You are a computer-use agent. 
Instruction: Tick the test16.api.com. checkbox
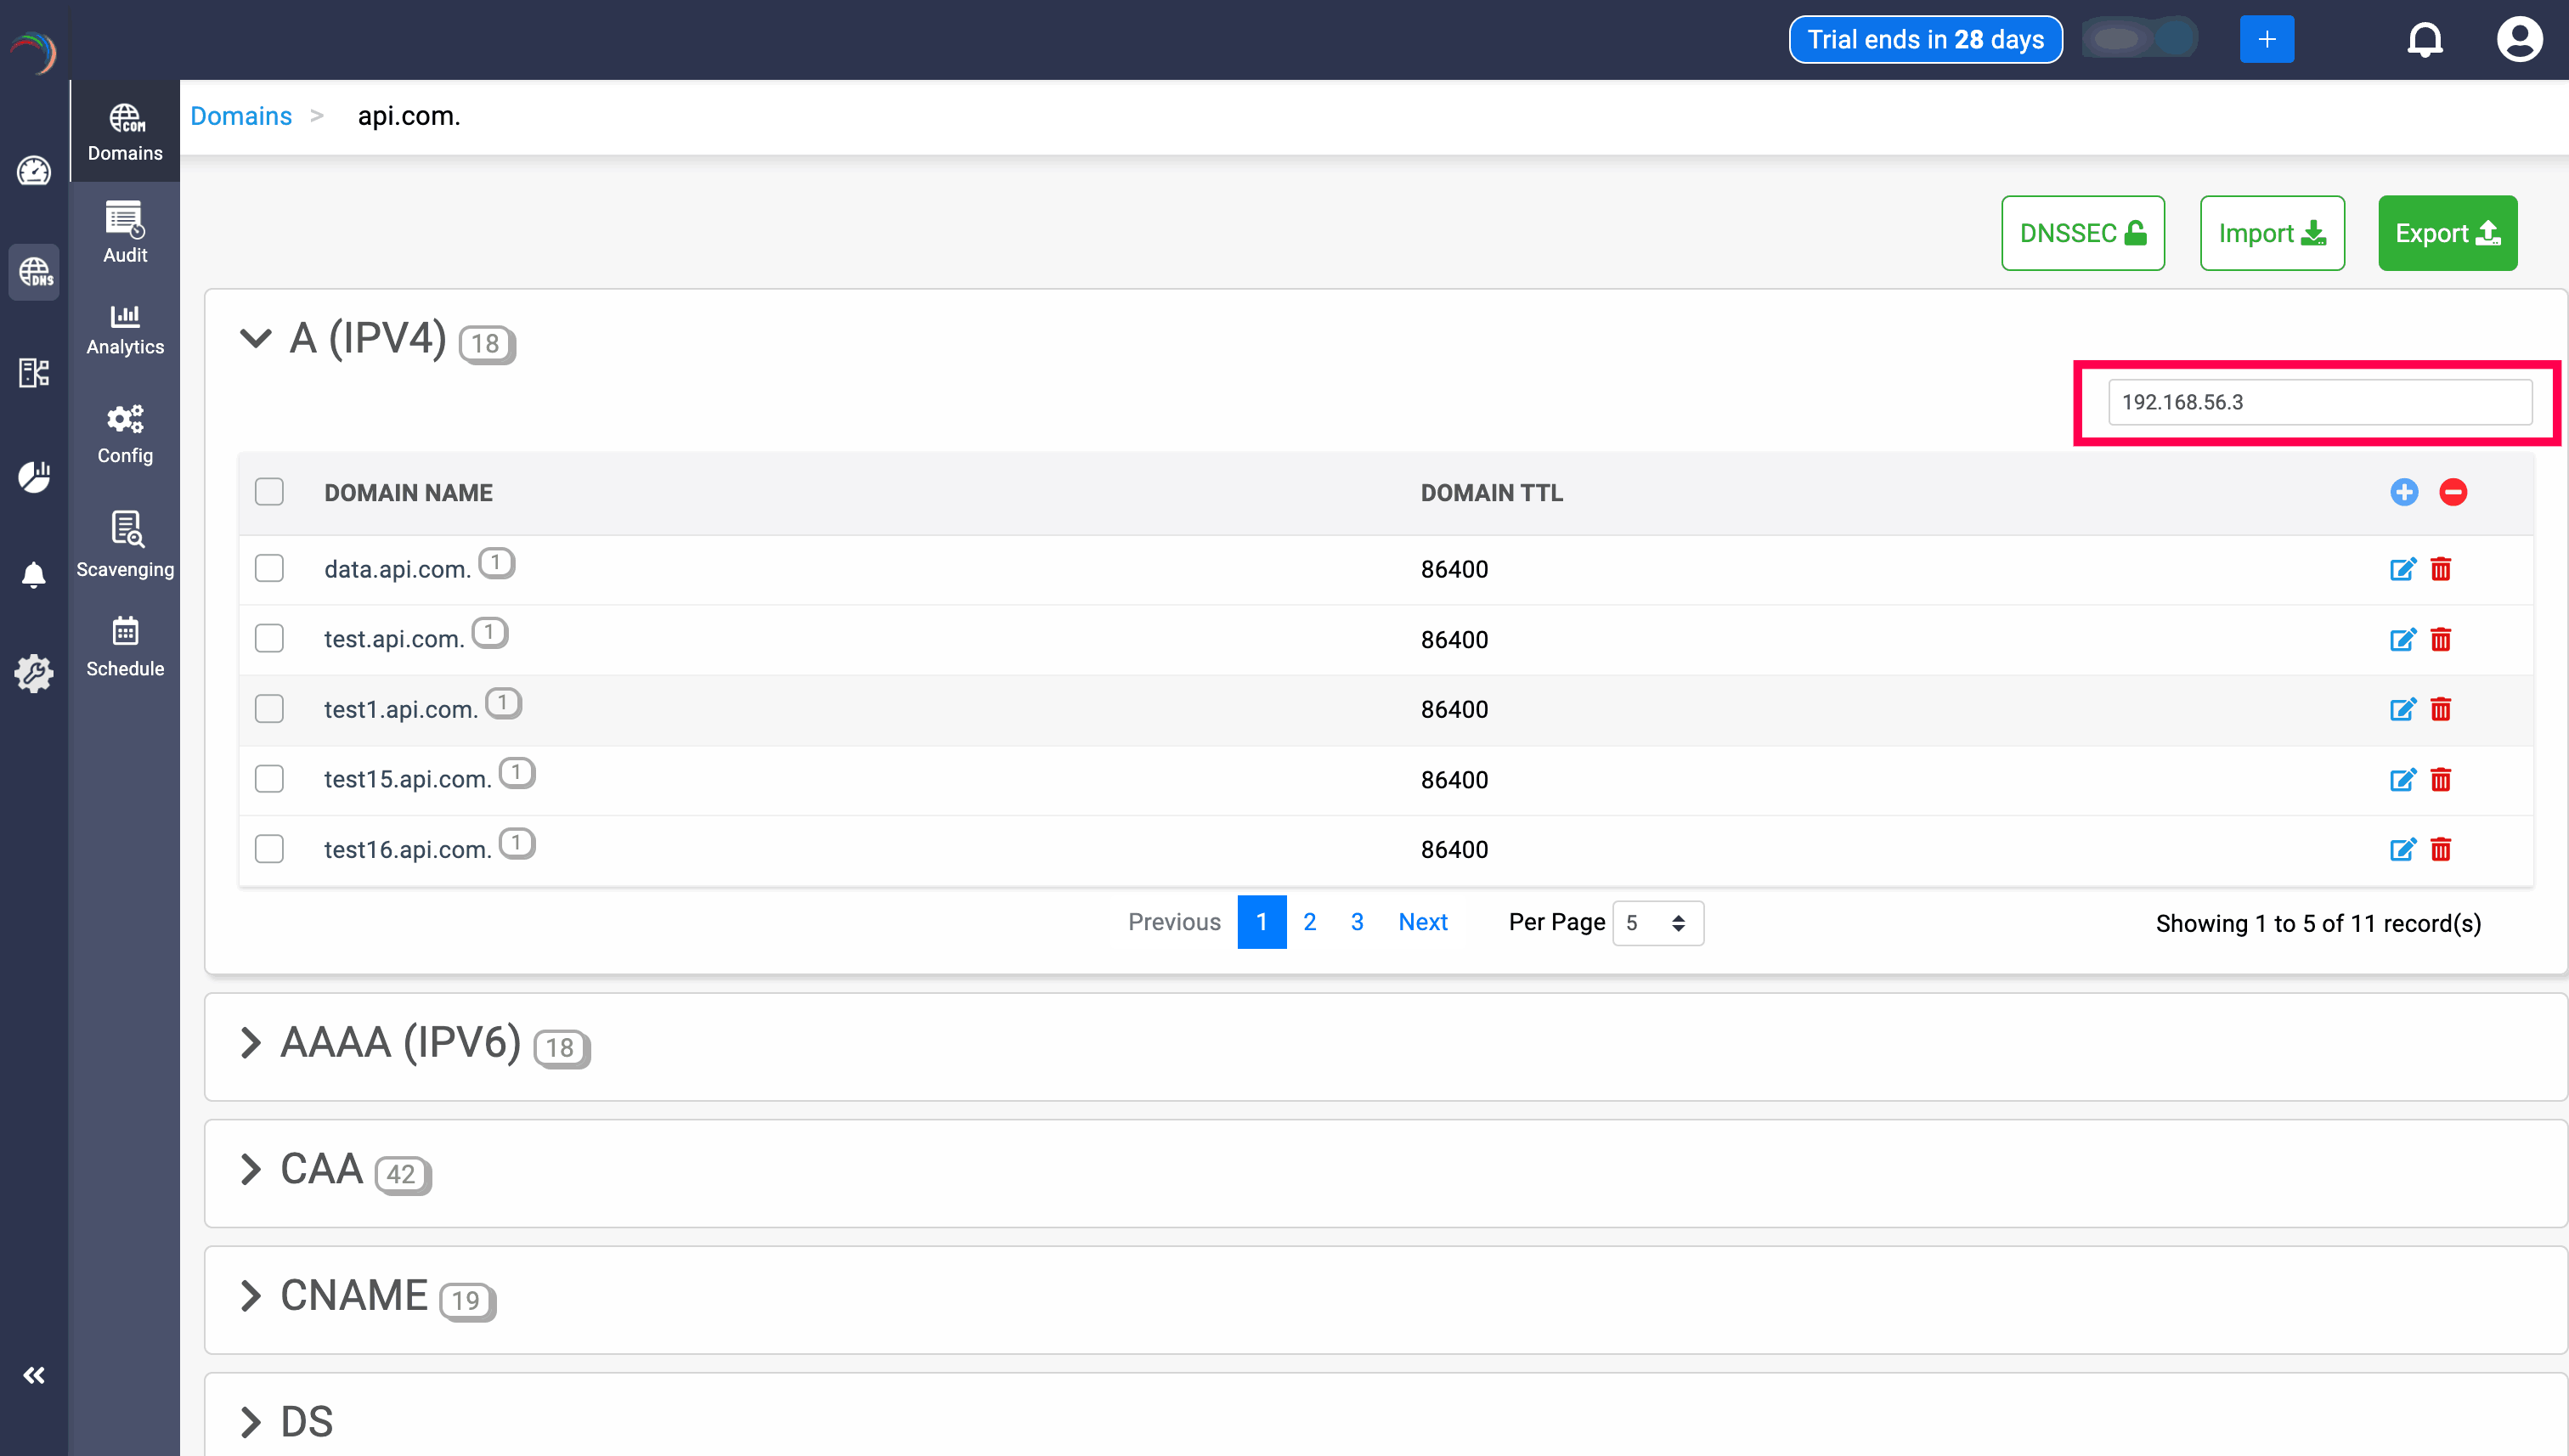pos(269,849)
